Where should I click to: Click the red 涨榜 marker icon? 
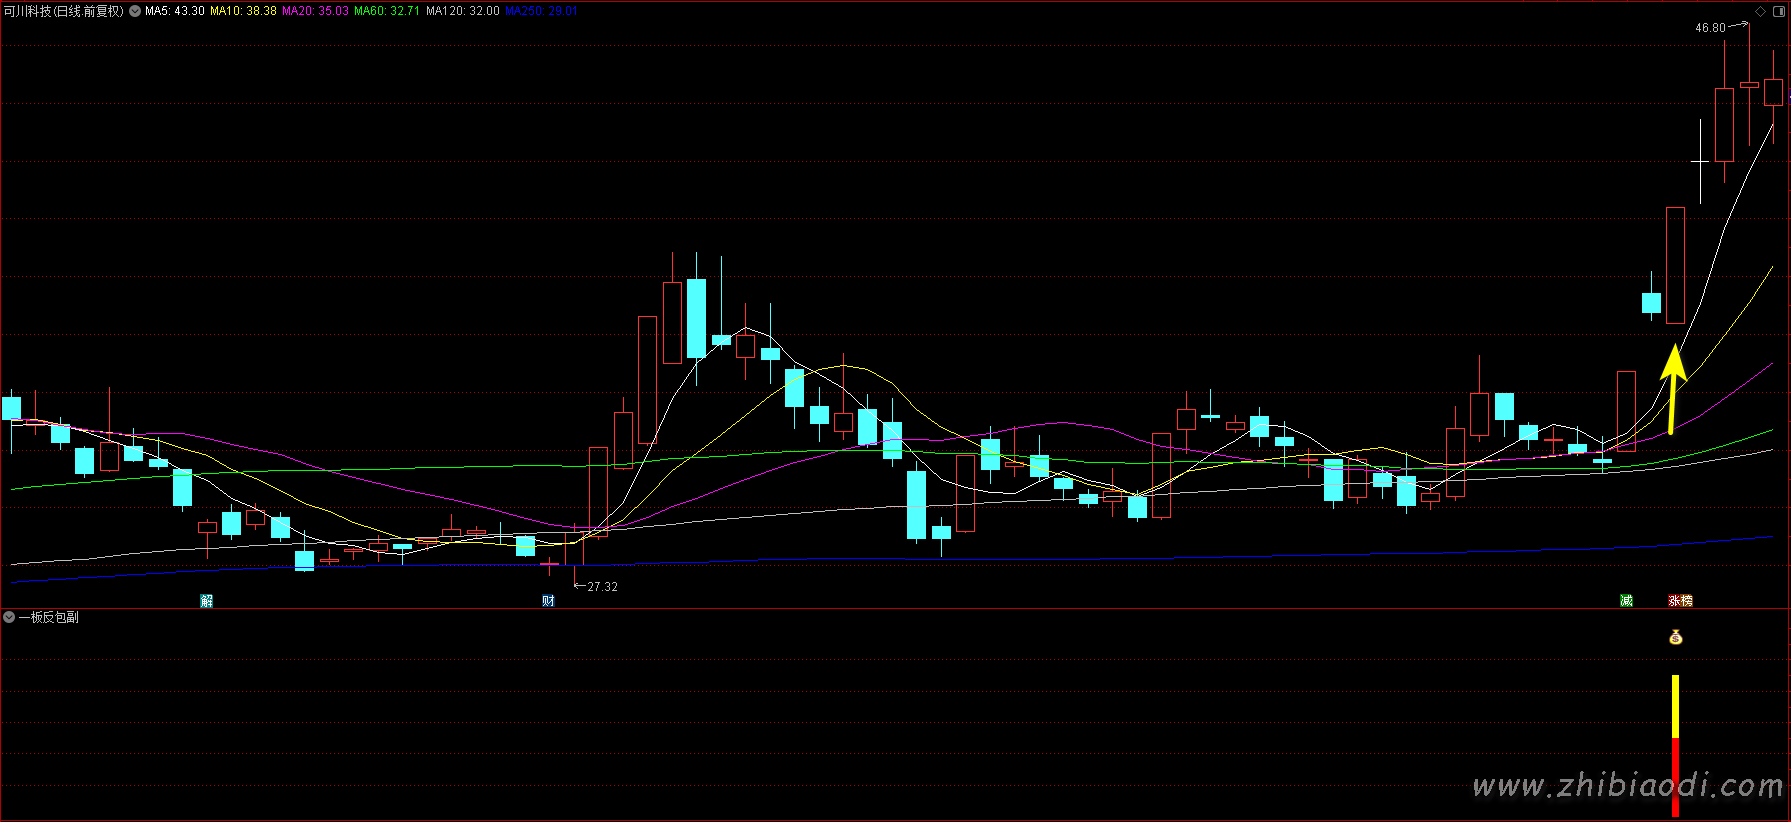click(1680, 601)
